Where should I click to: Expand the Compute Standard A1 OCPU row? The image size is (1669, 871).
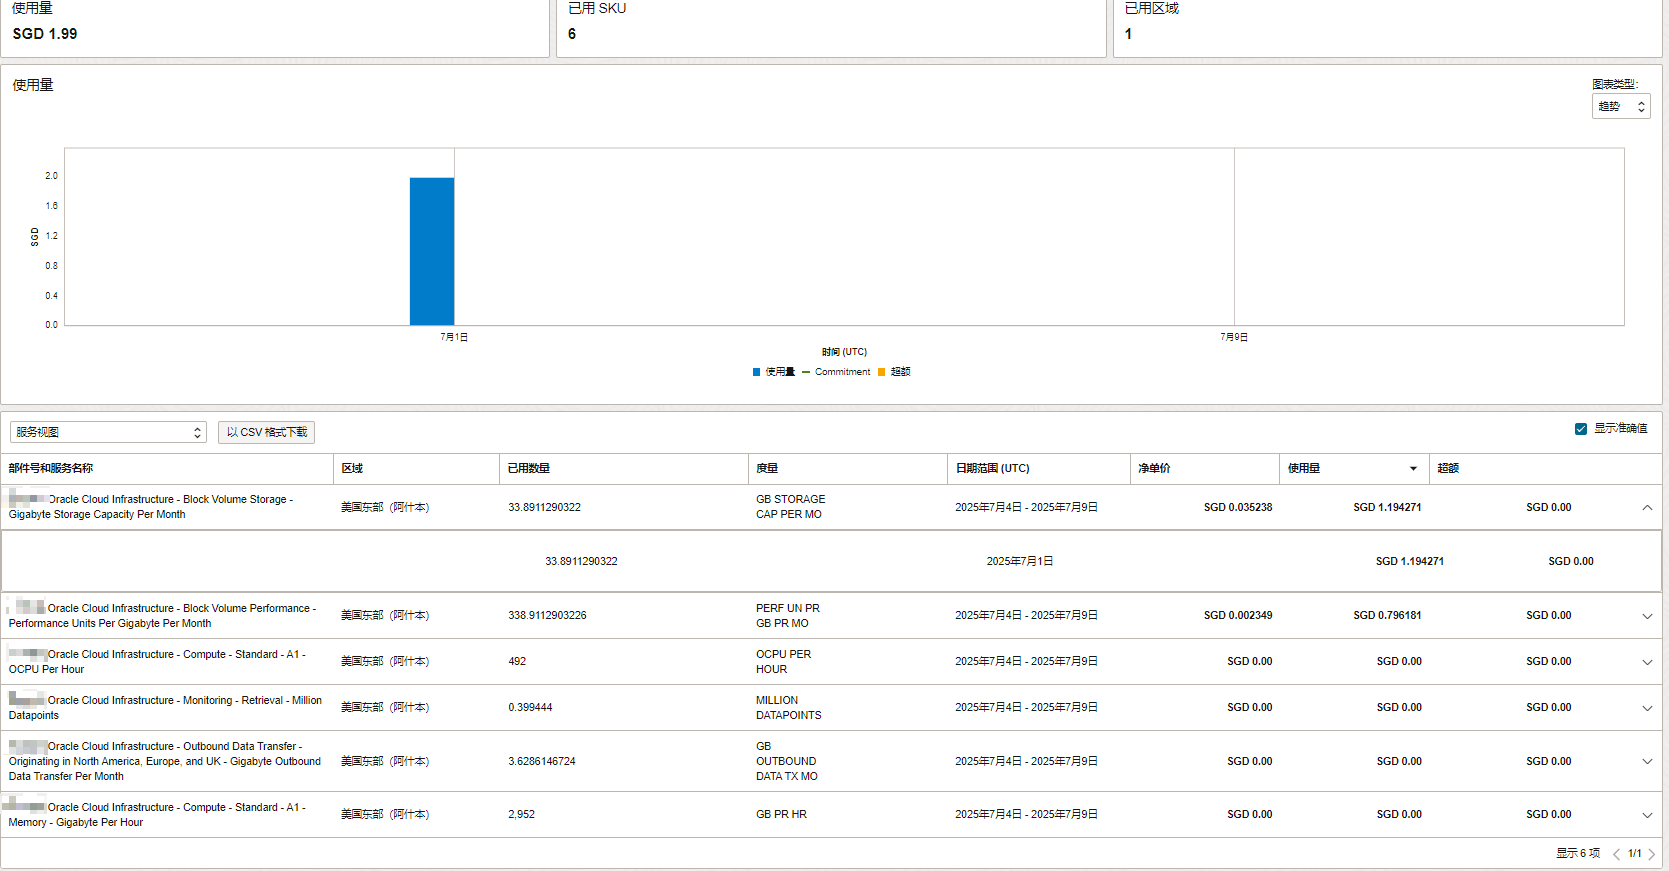1646,662
